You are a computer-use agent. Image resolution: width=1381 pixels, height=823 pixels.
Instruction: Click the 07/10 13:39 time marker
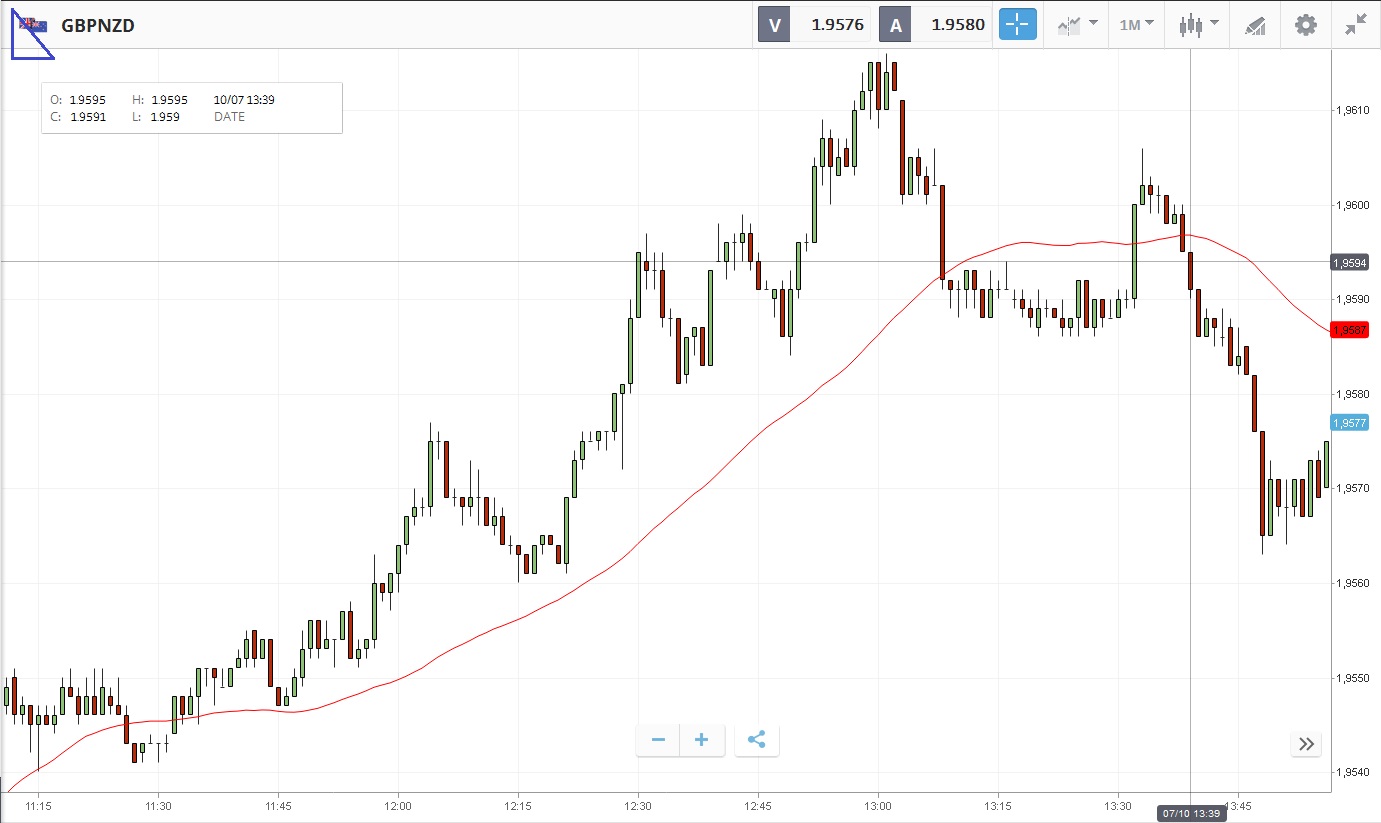1190,813
